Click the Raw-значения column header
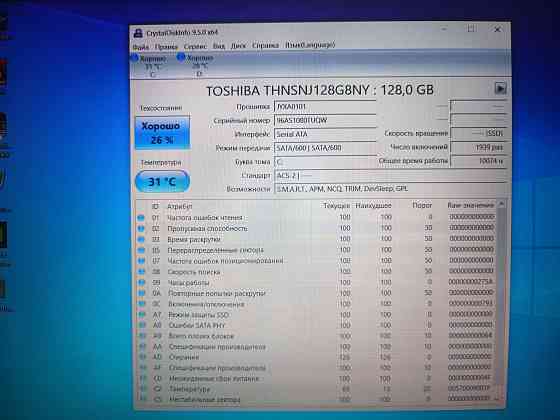Viewport: 560px width, 420px height. click(x=470, y=205)
